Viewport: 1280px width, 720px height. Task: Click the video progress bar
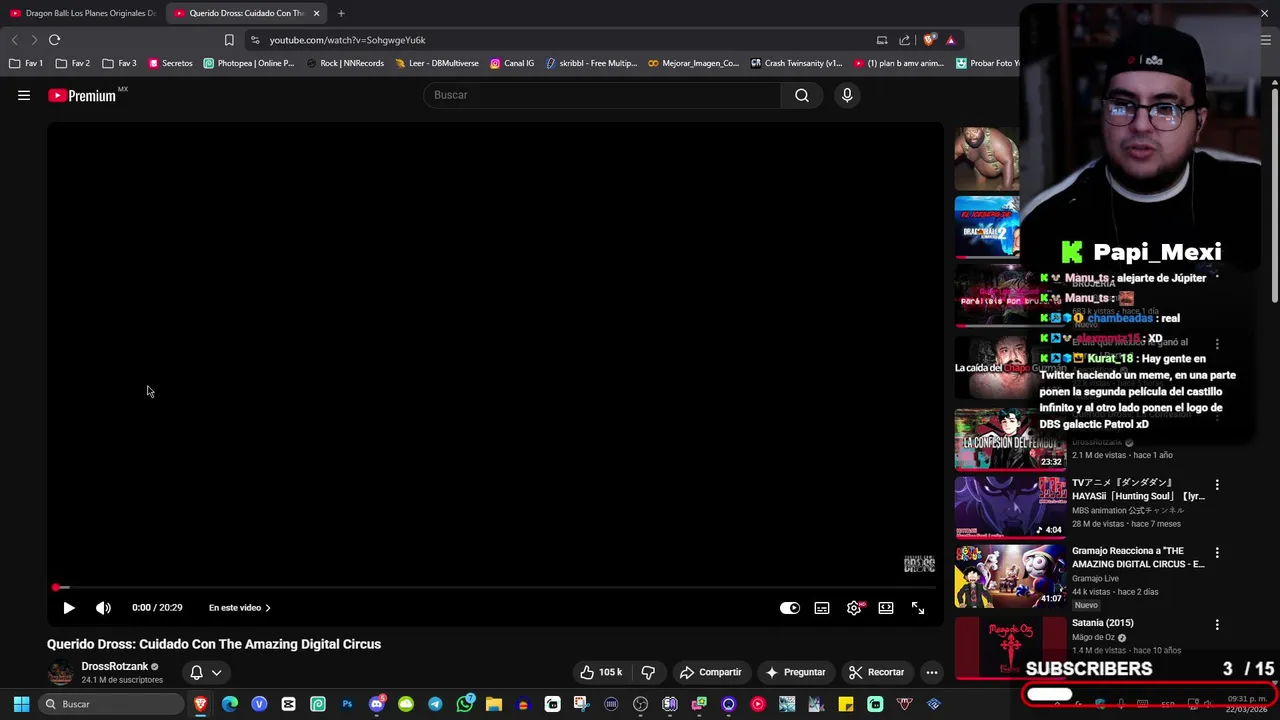click(495, 588)
